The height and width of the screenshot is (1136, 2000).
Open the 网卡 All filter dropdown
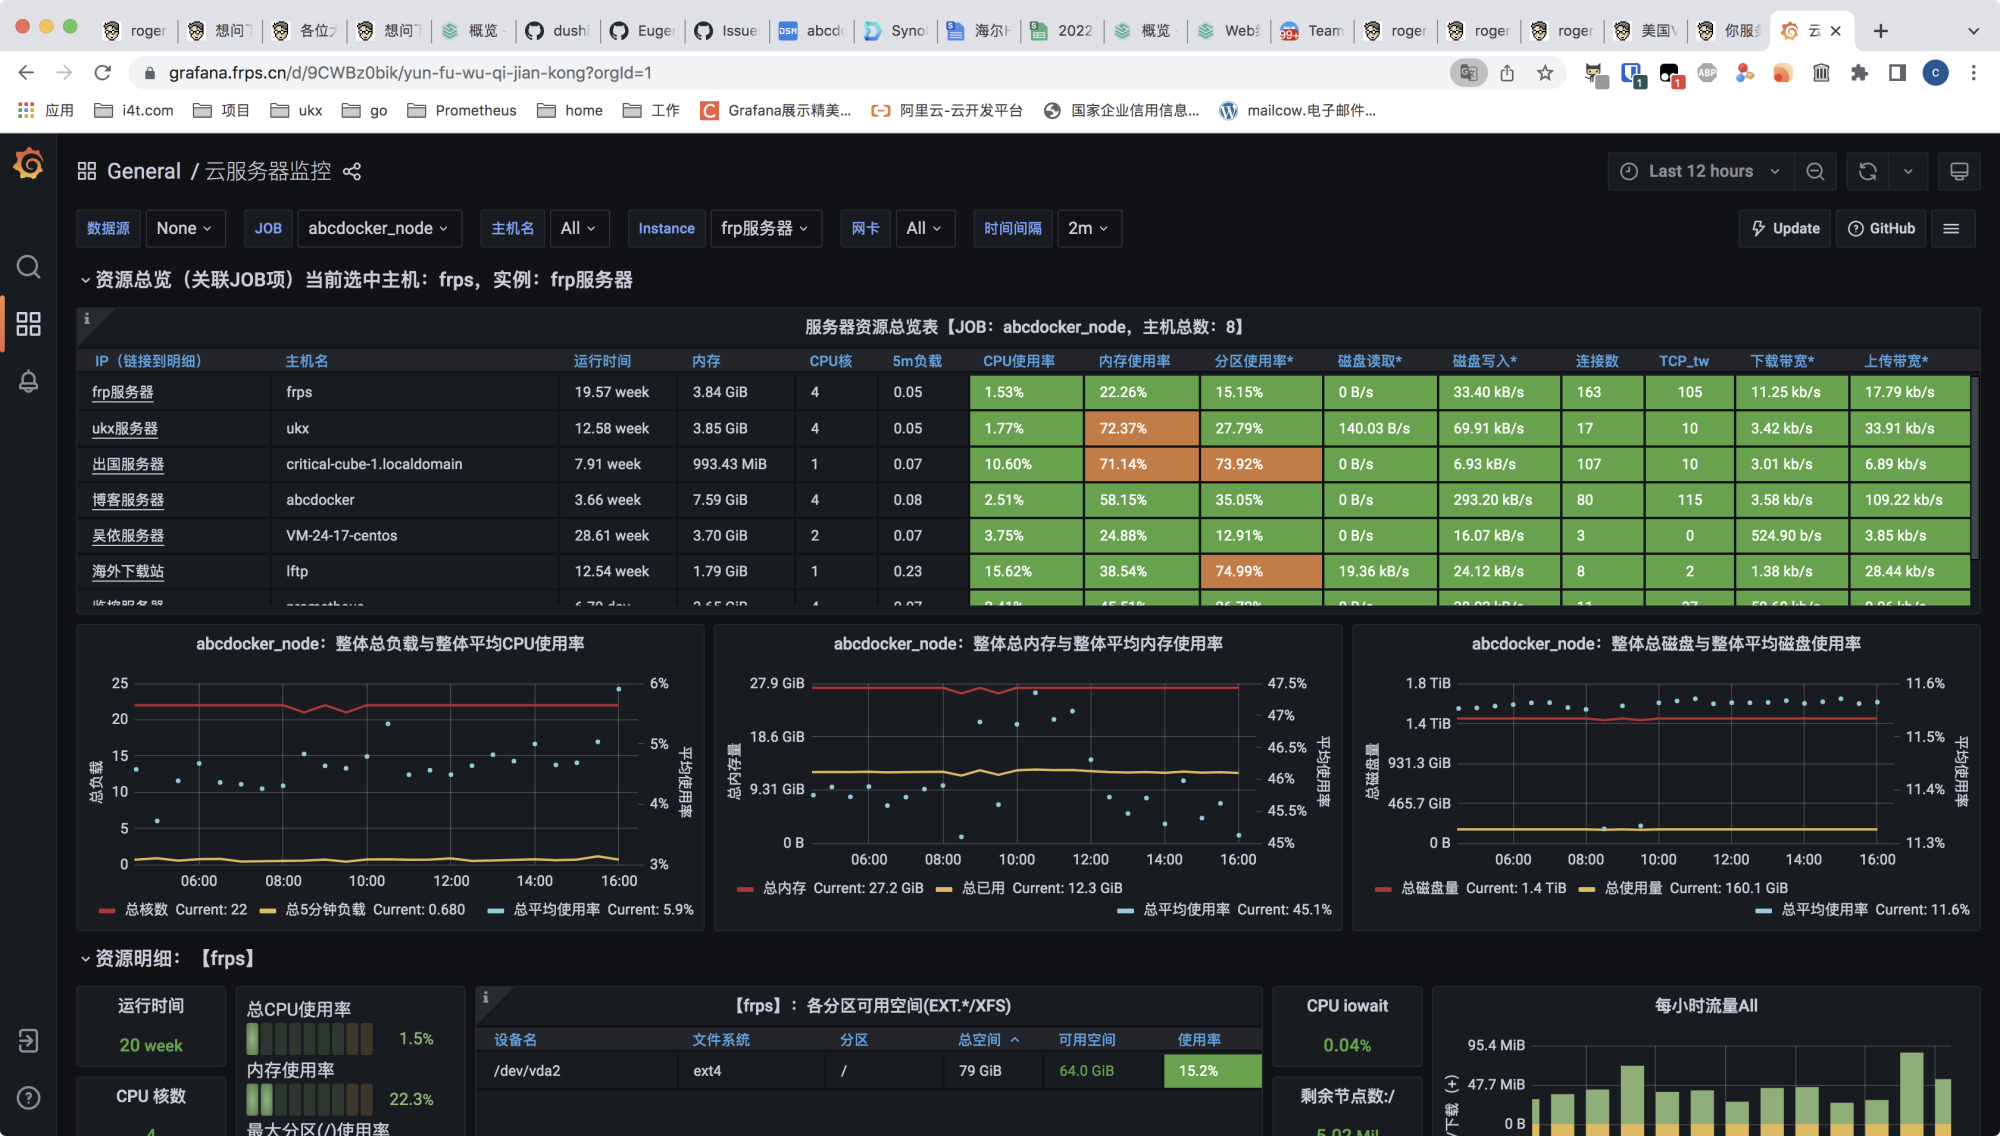pos(920,228)
